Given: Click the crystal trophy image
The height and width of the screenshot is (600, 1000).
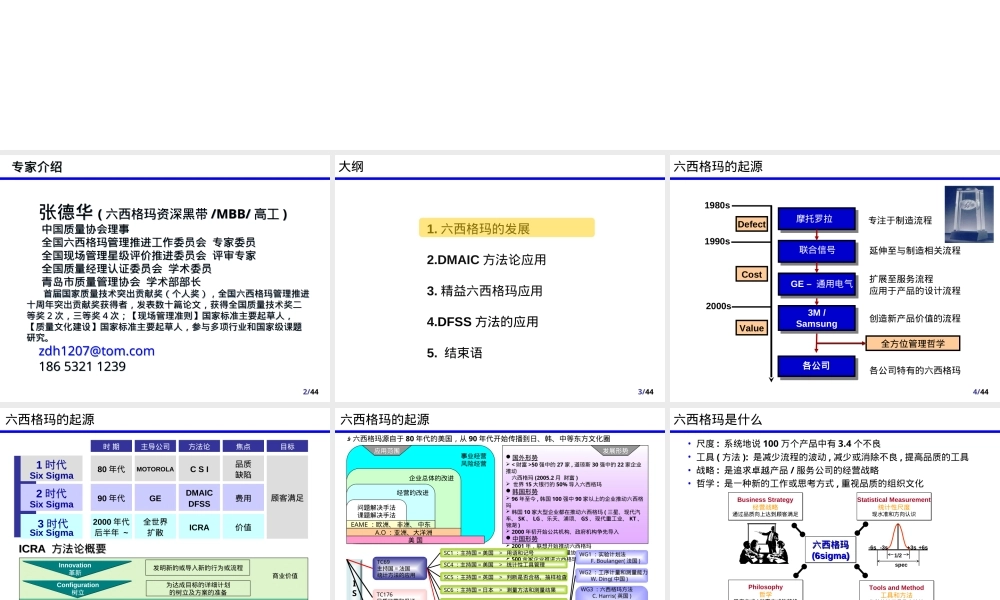Looking at the screenshot, I should click(969, 214).
